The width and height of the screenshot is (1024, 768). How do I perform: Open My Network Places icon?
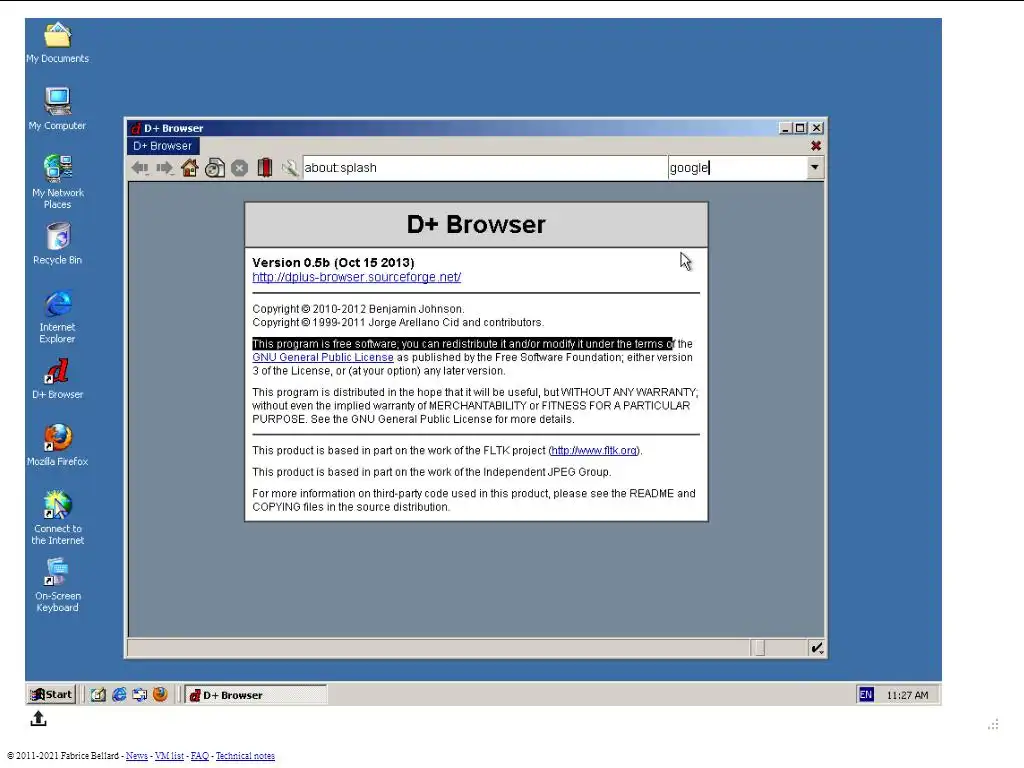click(x=57, y=182)
